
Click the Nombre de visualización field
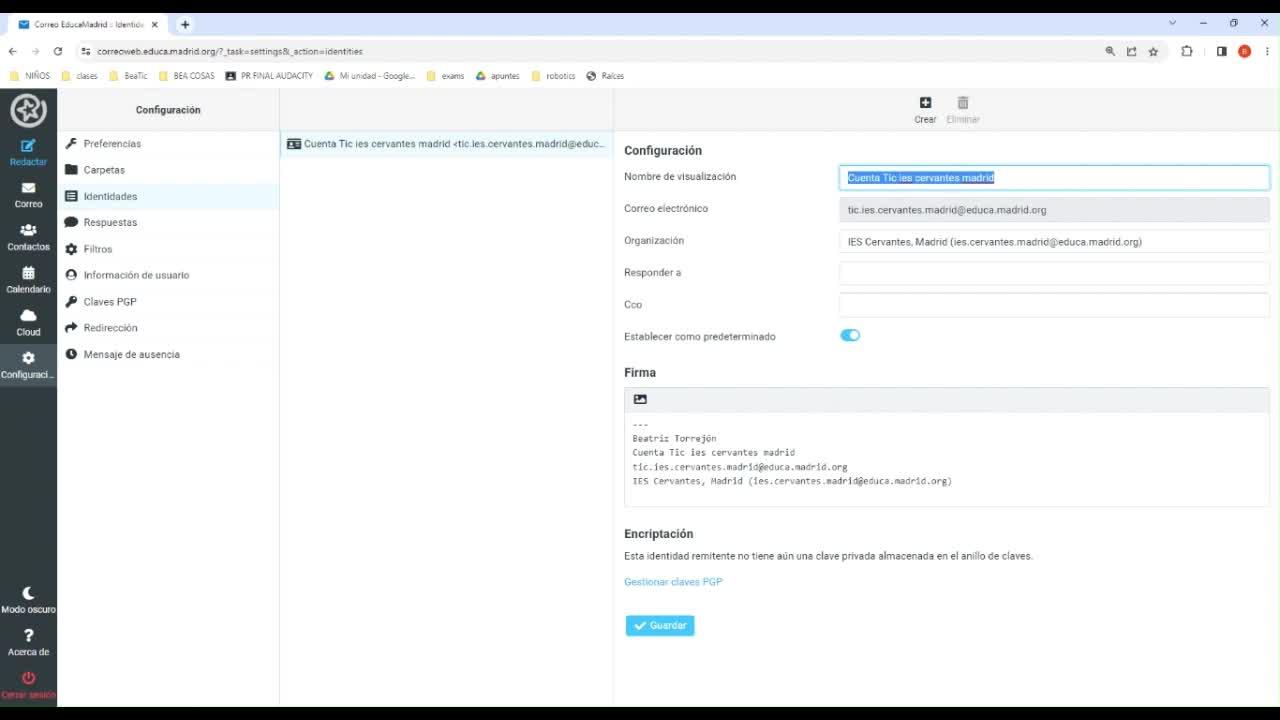(1054, 178)
